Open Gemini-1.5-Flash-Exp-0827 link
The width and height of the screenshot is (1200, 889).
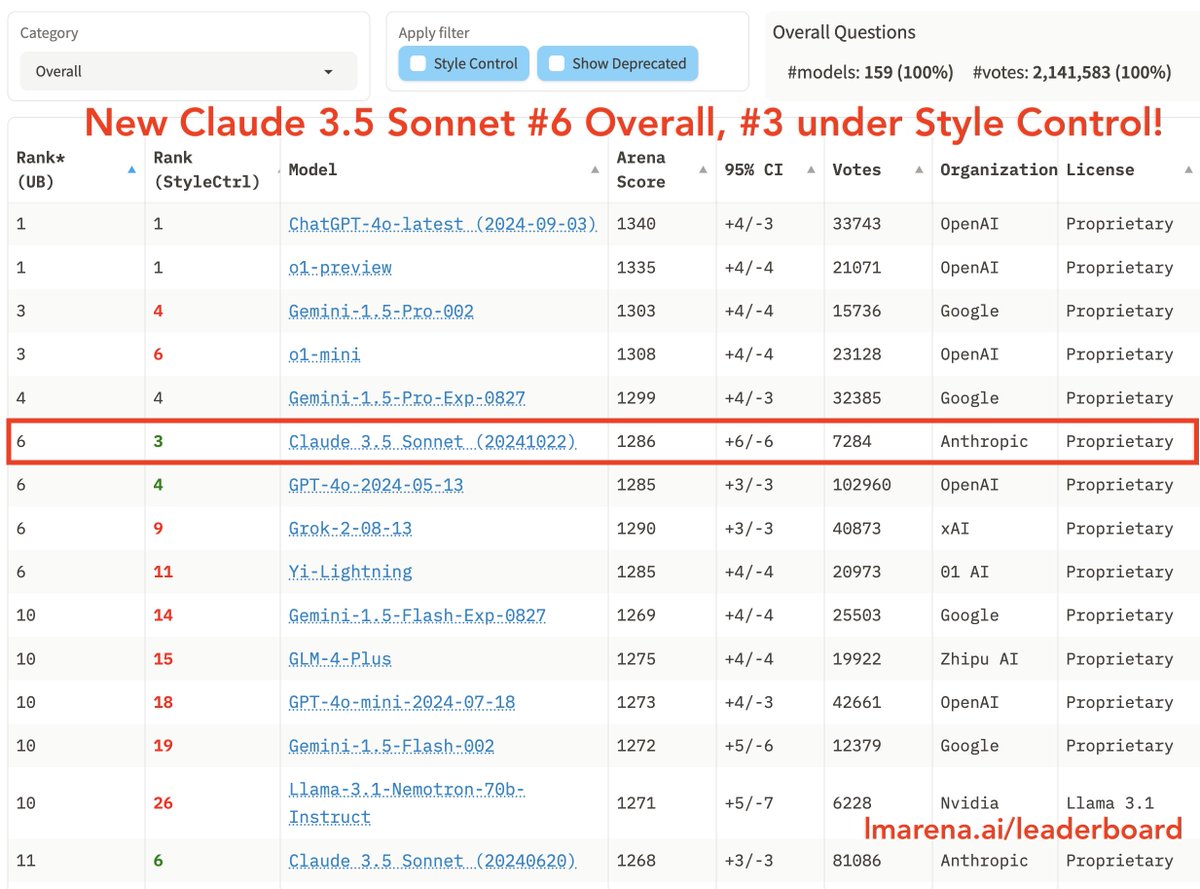pyautogui.click(x=417, y=616)
